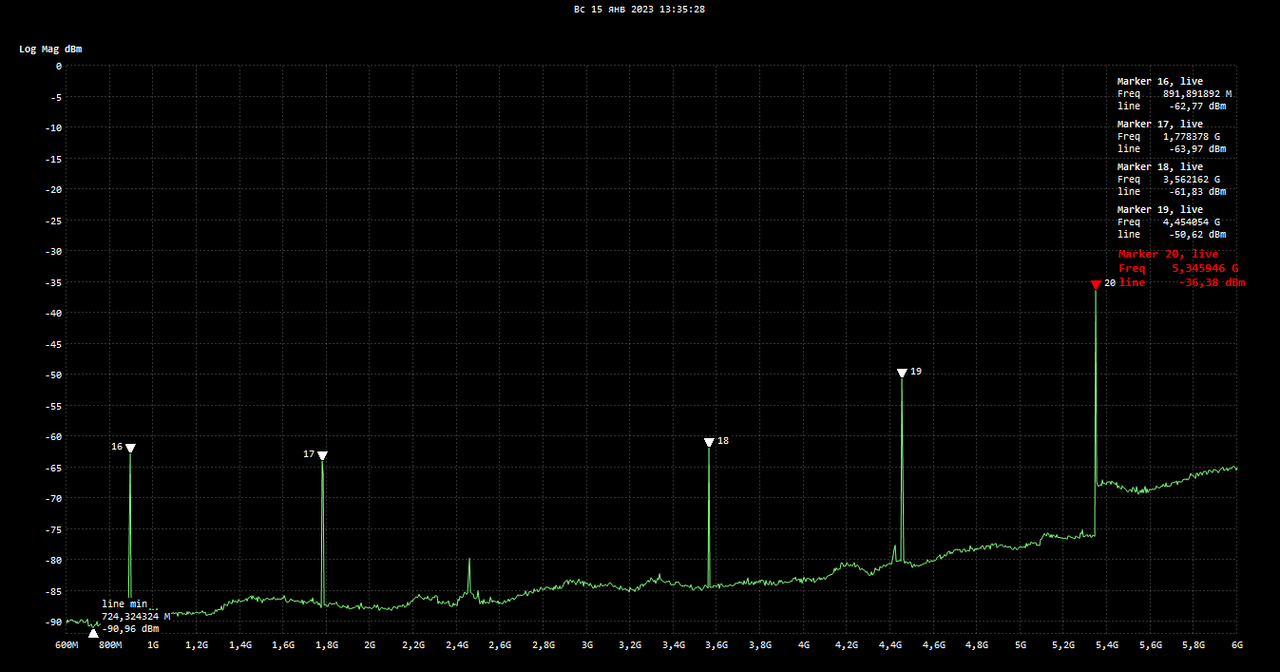Select the marker 17 triangle on the trace
Screen dimensions: 1280x672
(322, 456)
